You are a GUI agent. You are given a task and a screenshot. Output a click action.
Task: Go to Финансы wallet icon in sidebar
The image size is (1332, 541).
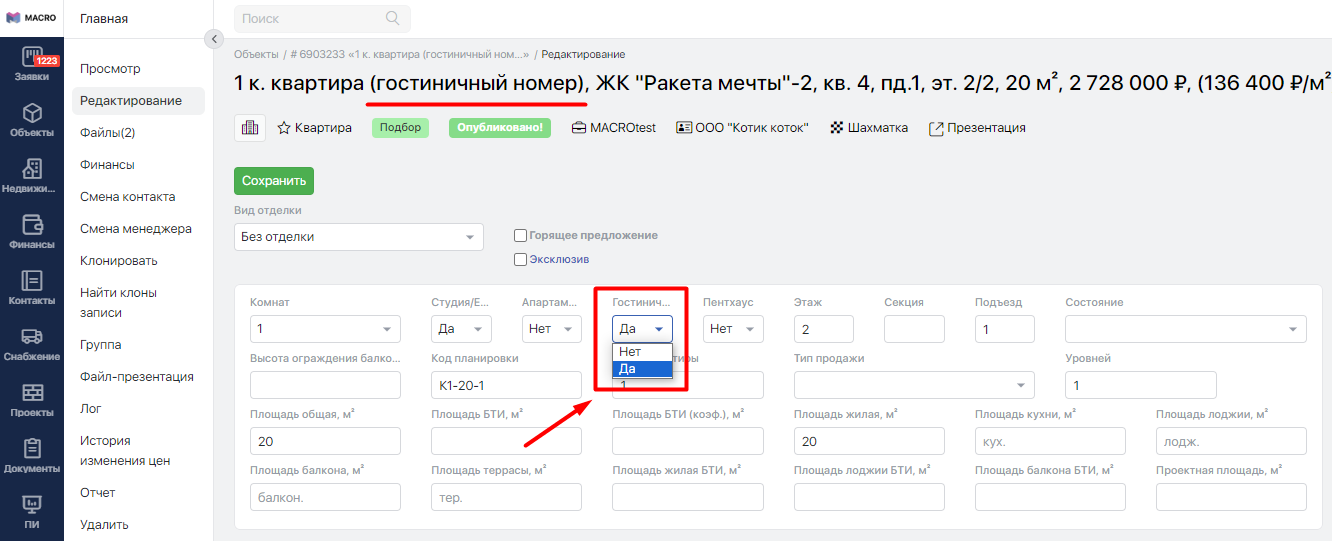tap(31, 231)
